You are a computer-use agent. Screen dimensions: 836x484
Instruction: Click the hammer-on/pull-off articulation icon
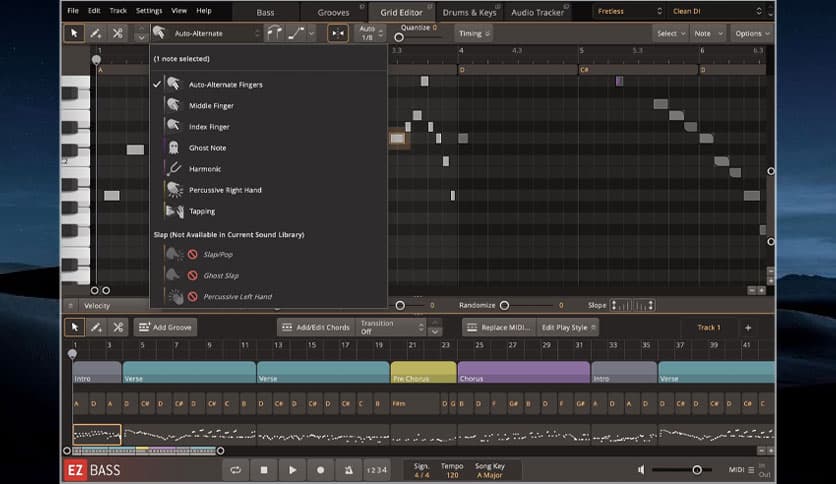click(x=275, y=33)
